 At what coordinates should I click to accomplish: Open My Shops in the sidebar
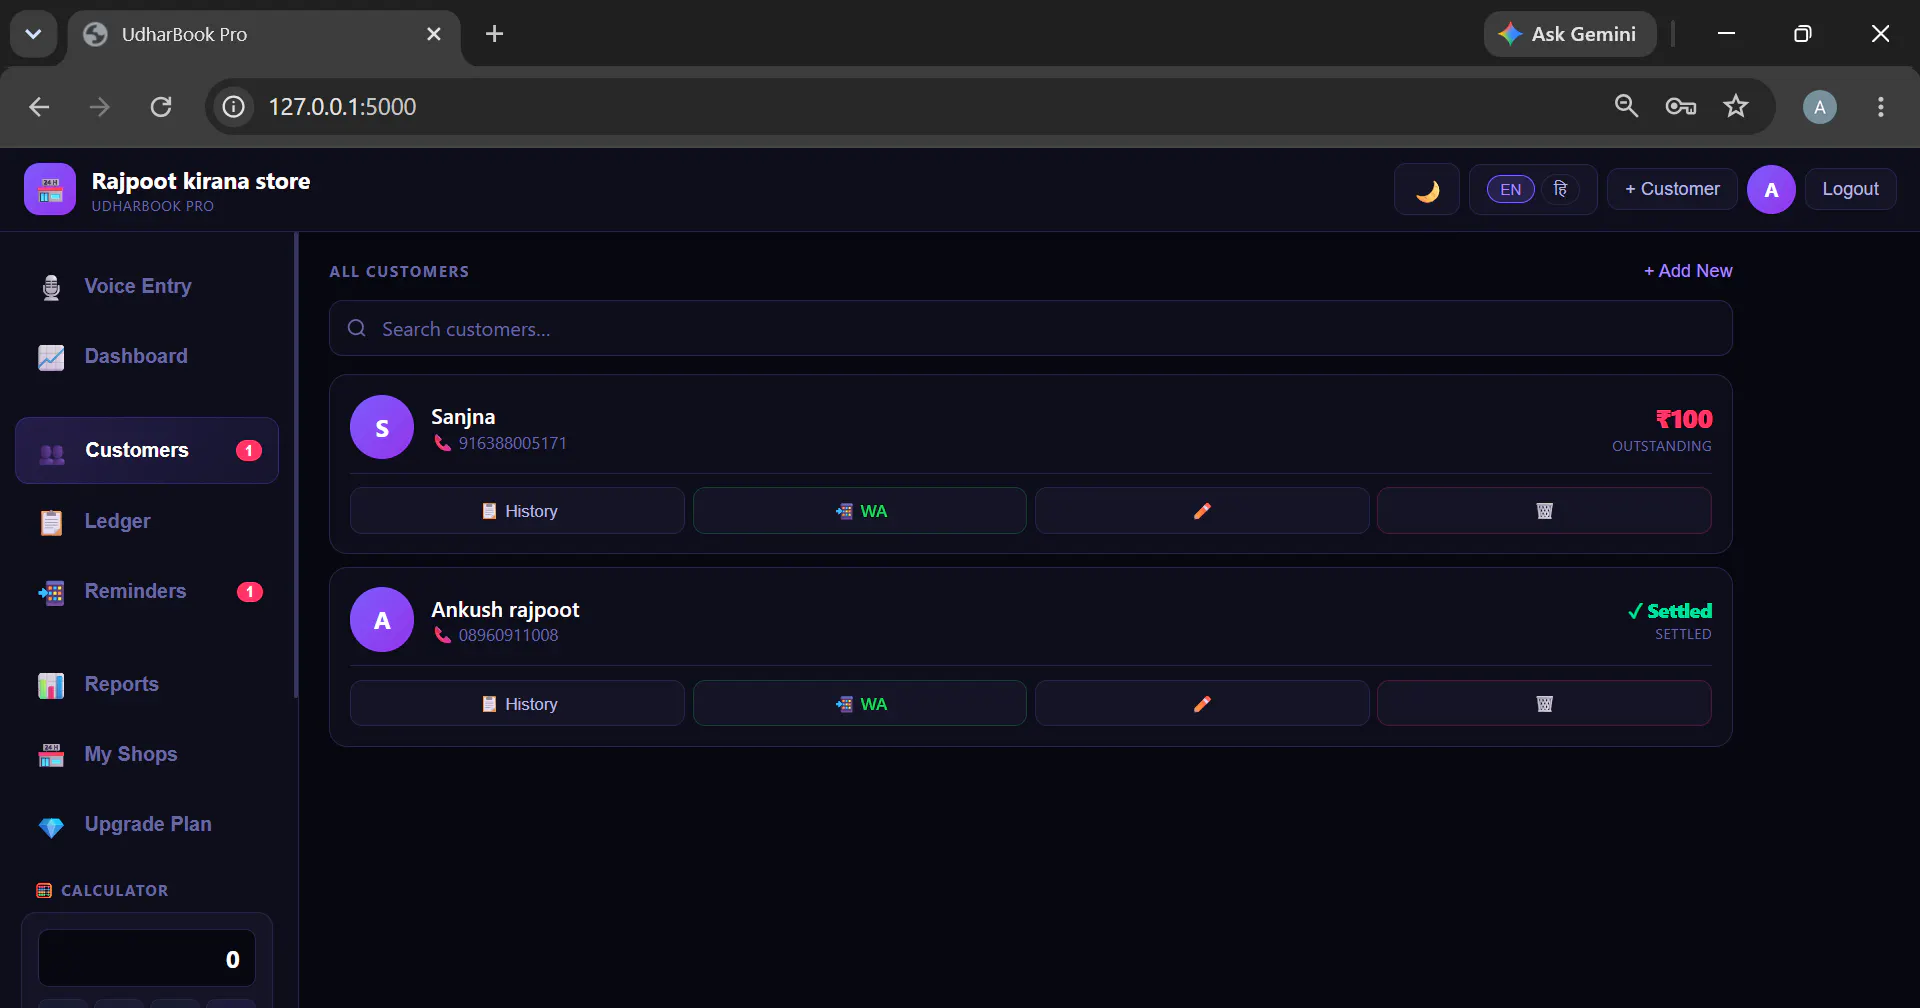pyautogui.click(x=147, y=754)
